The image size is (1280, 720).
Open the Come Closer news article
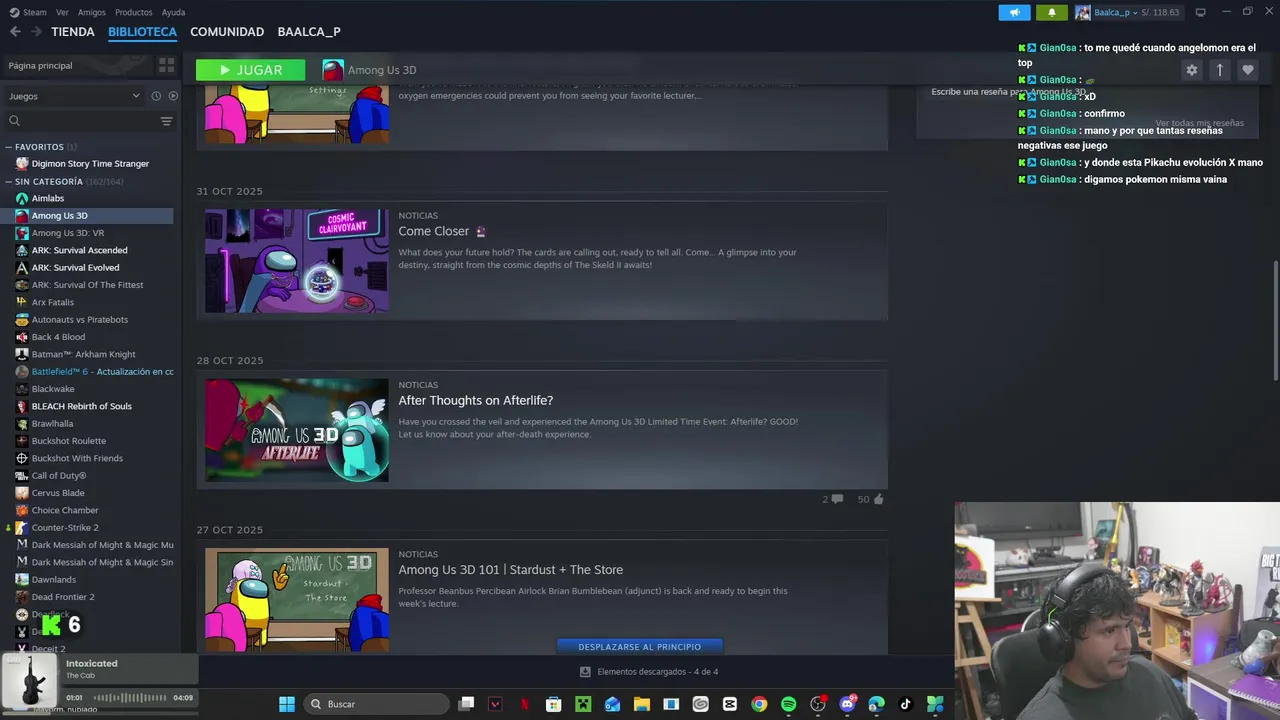coord(434,231)
